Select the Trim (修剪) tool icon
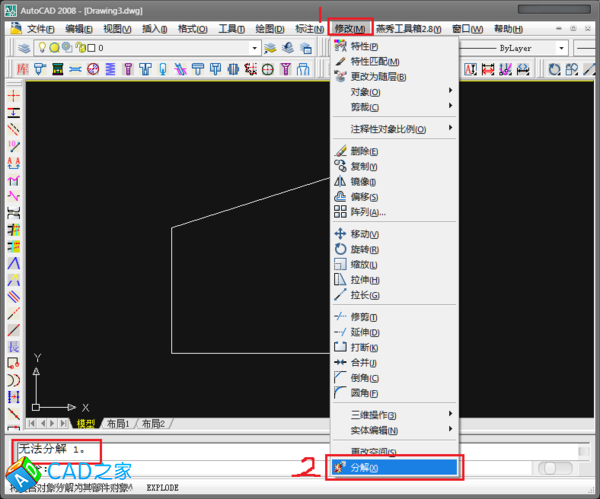 click(x=340, y=317)
